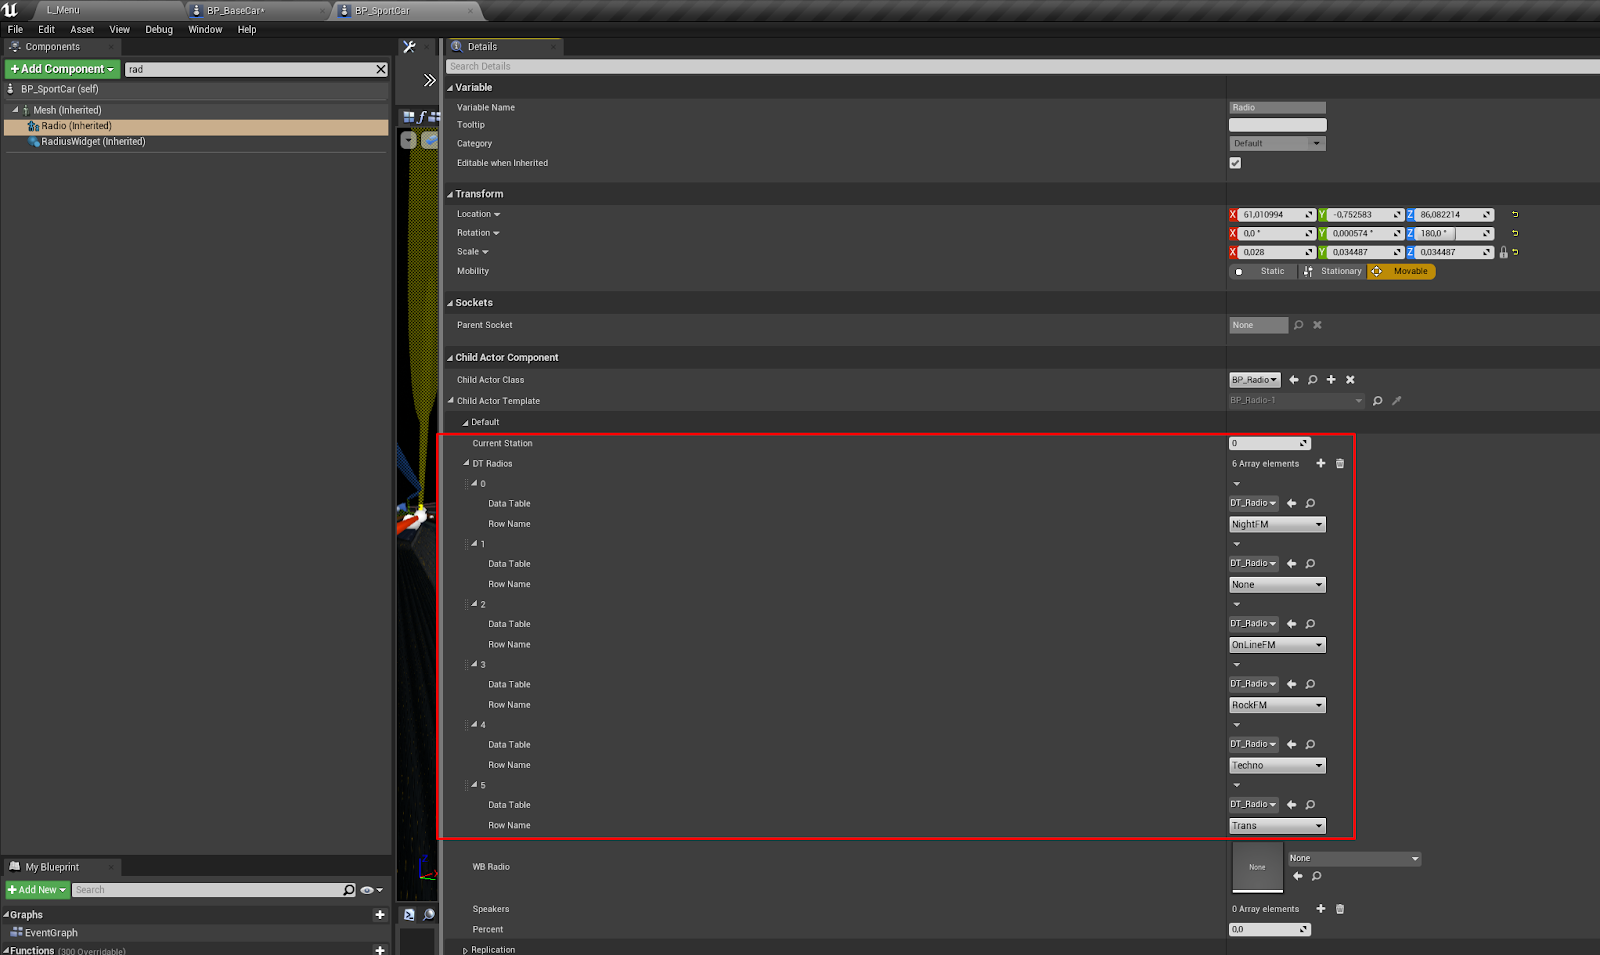The image size is (1600, 955).
Task: Collapse the DT Radios array
Action: [466, 463]
